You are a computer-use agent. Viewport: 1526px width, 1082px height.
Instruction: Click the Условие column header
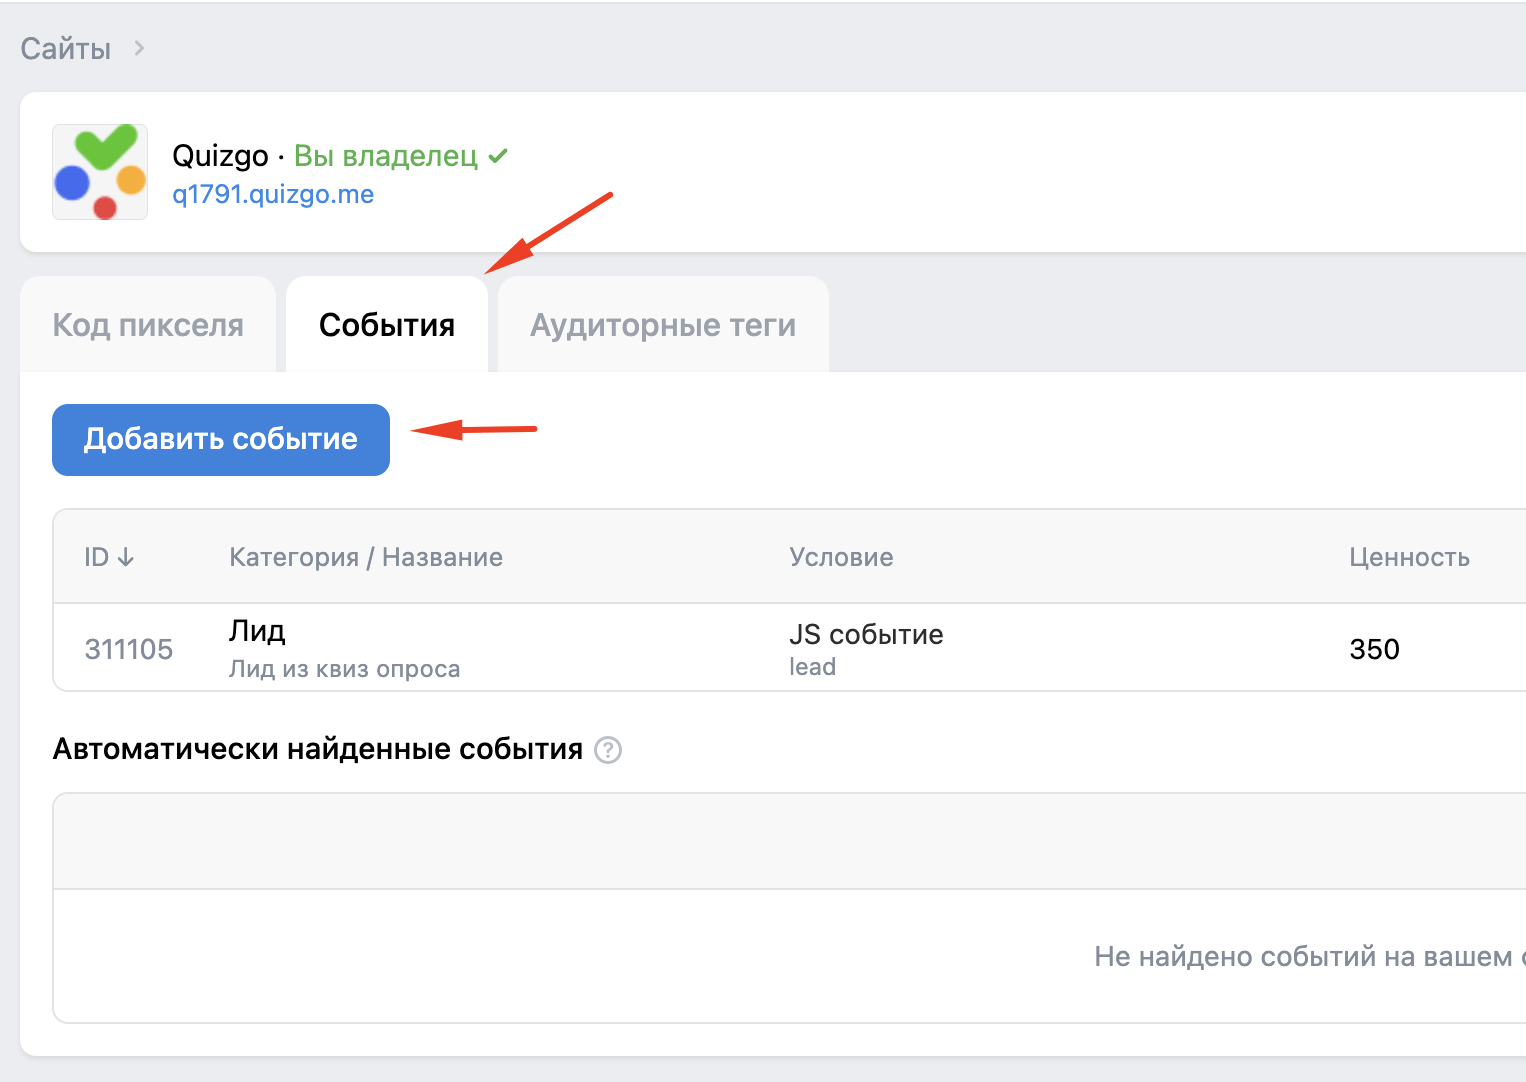tap(841, 557)
